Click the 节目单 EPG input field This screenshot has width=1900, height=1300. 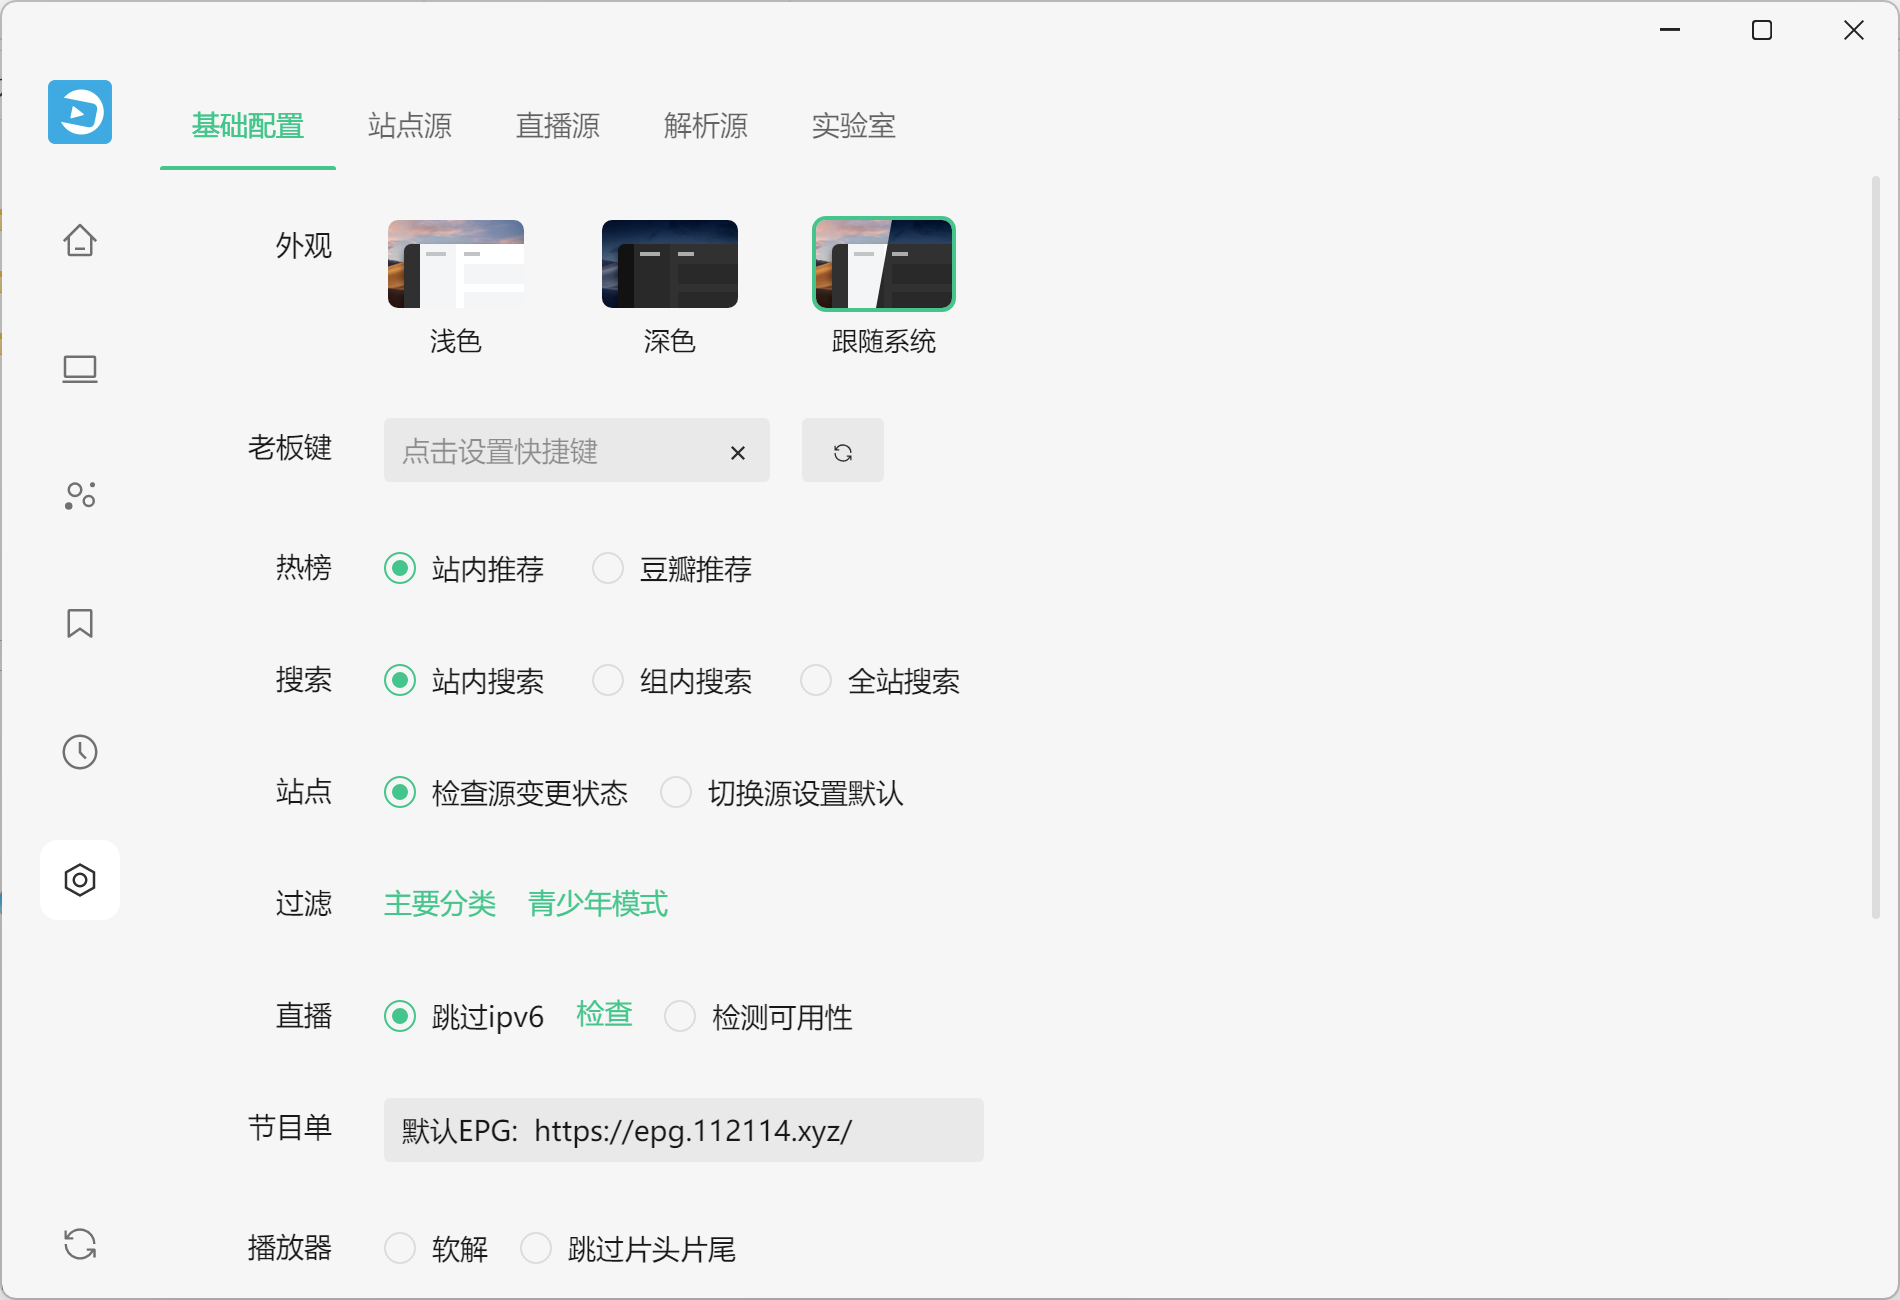pos(683,1130)
